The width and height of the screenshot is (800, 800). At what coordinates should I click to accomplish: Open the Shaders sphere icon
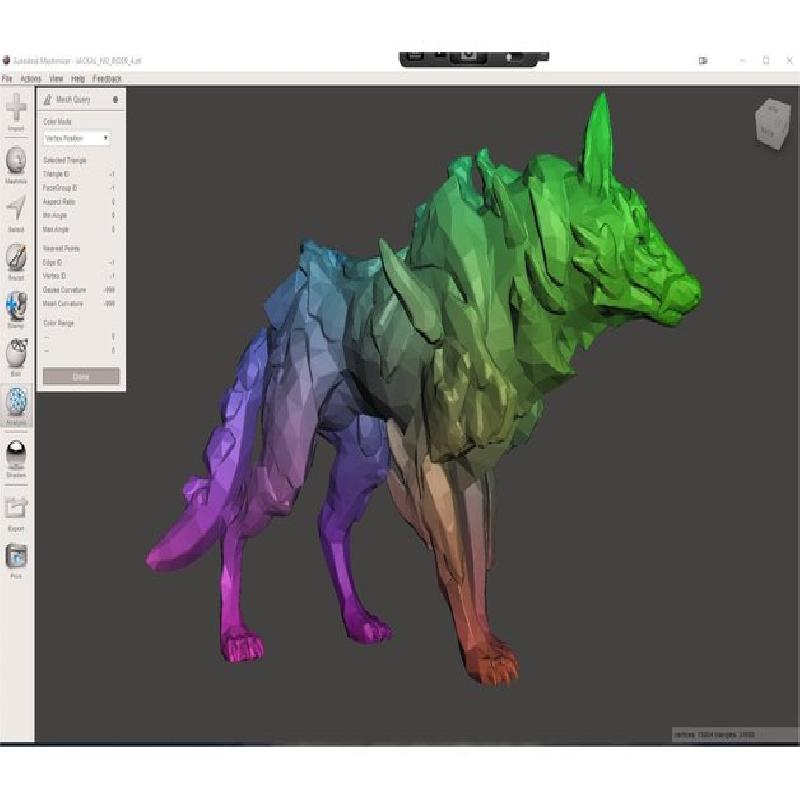tap(17, 455)
